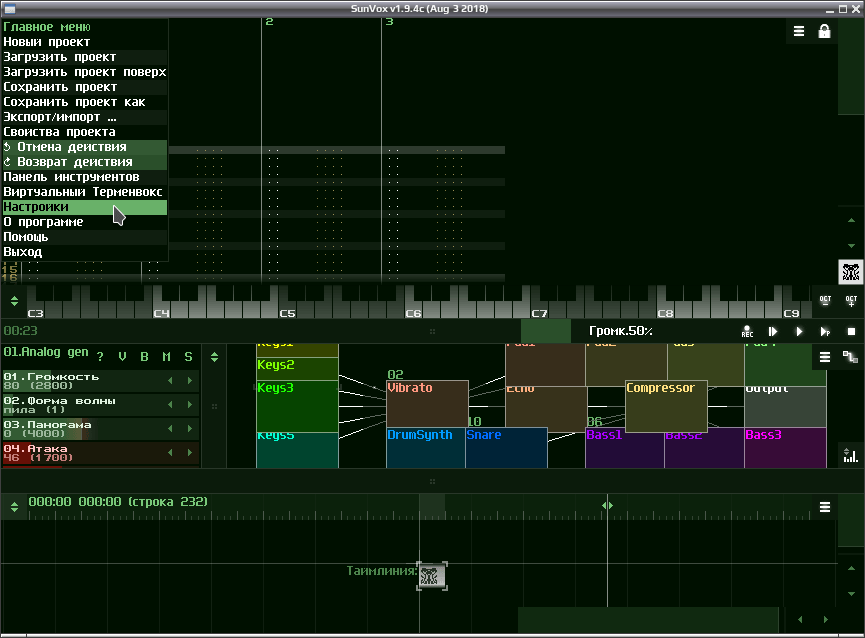Click up-down arrows beside controller list
This screenshot has height=638, width=865.
pyautogui.click(x=214, y=357)
